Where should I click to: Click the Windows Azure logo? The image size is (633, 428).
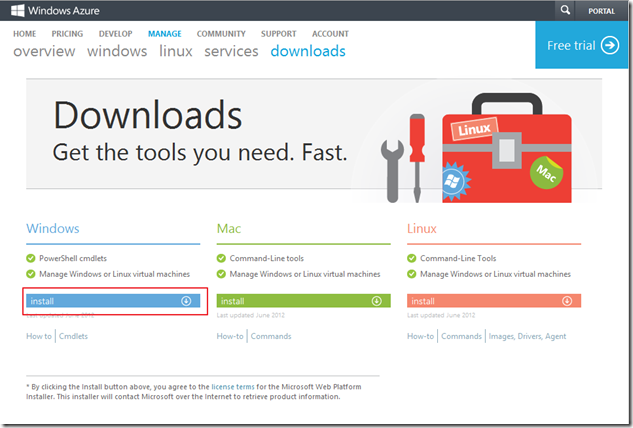tap(55, 10)
